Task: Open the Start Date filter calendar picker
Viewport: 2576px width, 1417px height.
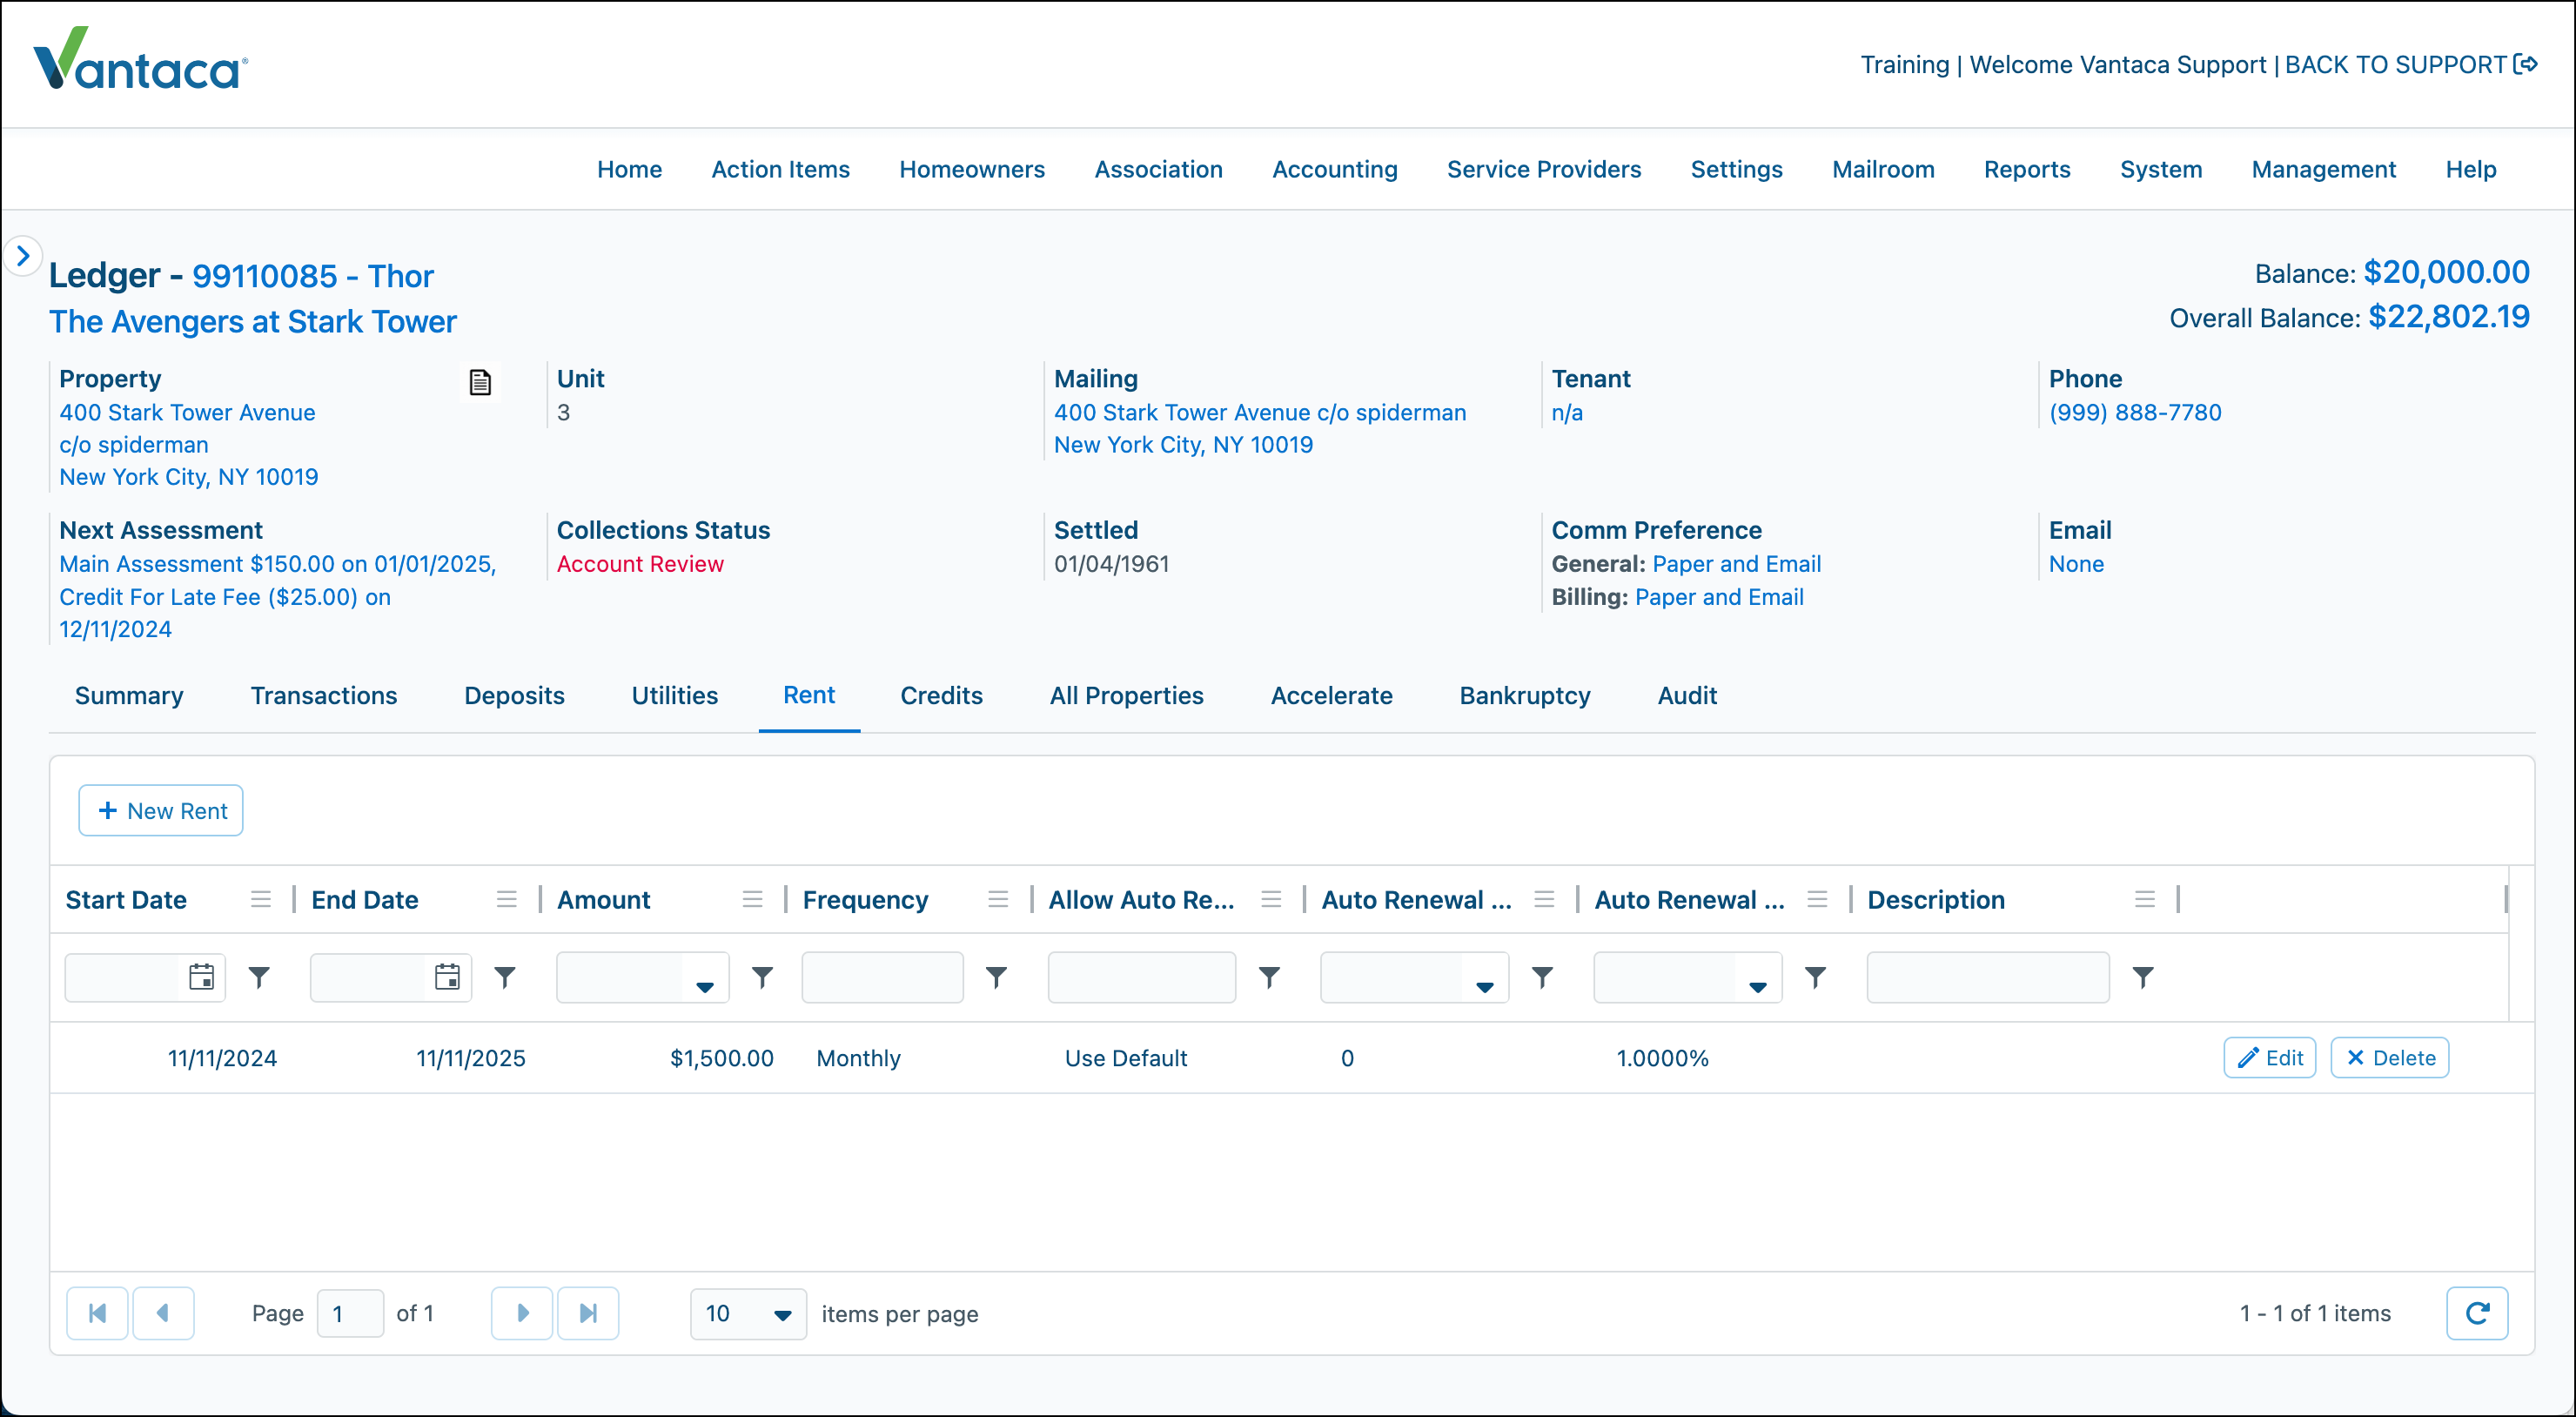Action: click(x=202, y=977)
